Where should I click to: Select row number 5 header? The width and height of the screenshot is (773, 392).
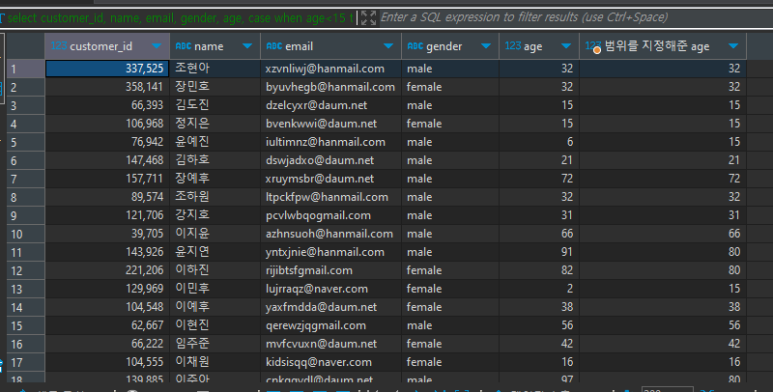click(26, 142)
